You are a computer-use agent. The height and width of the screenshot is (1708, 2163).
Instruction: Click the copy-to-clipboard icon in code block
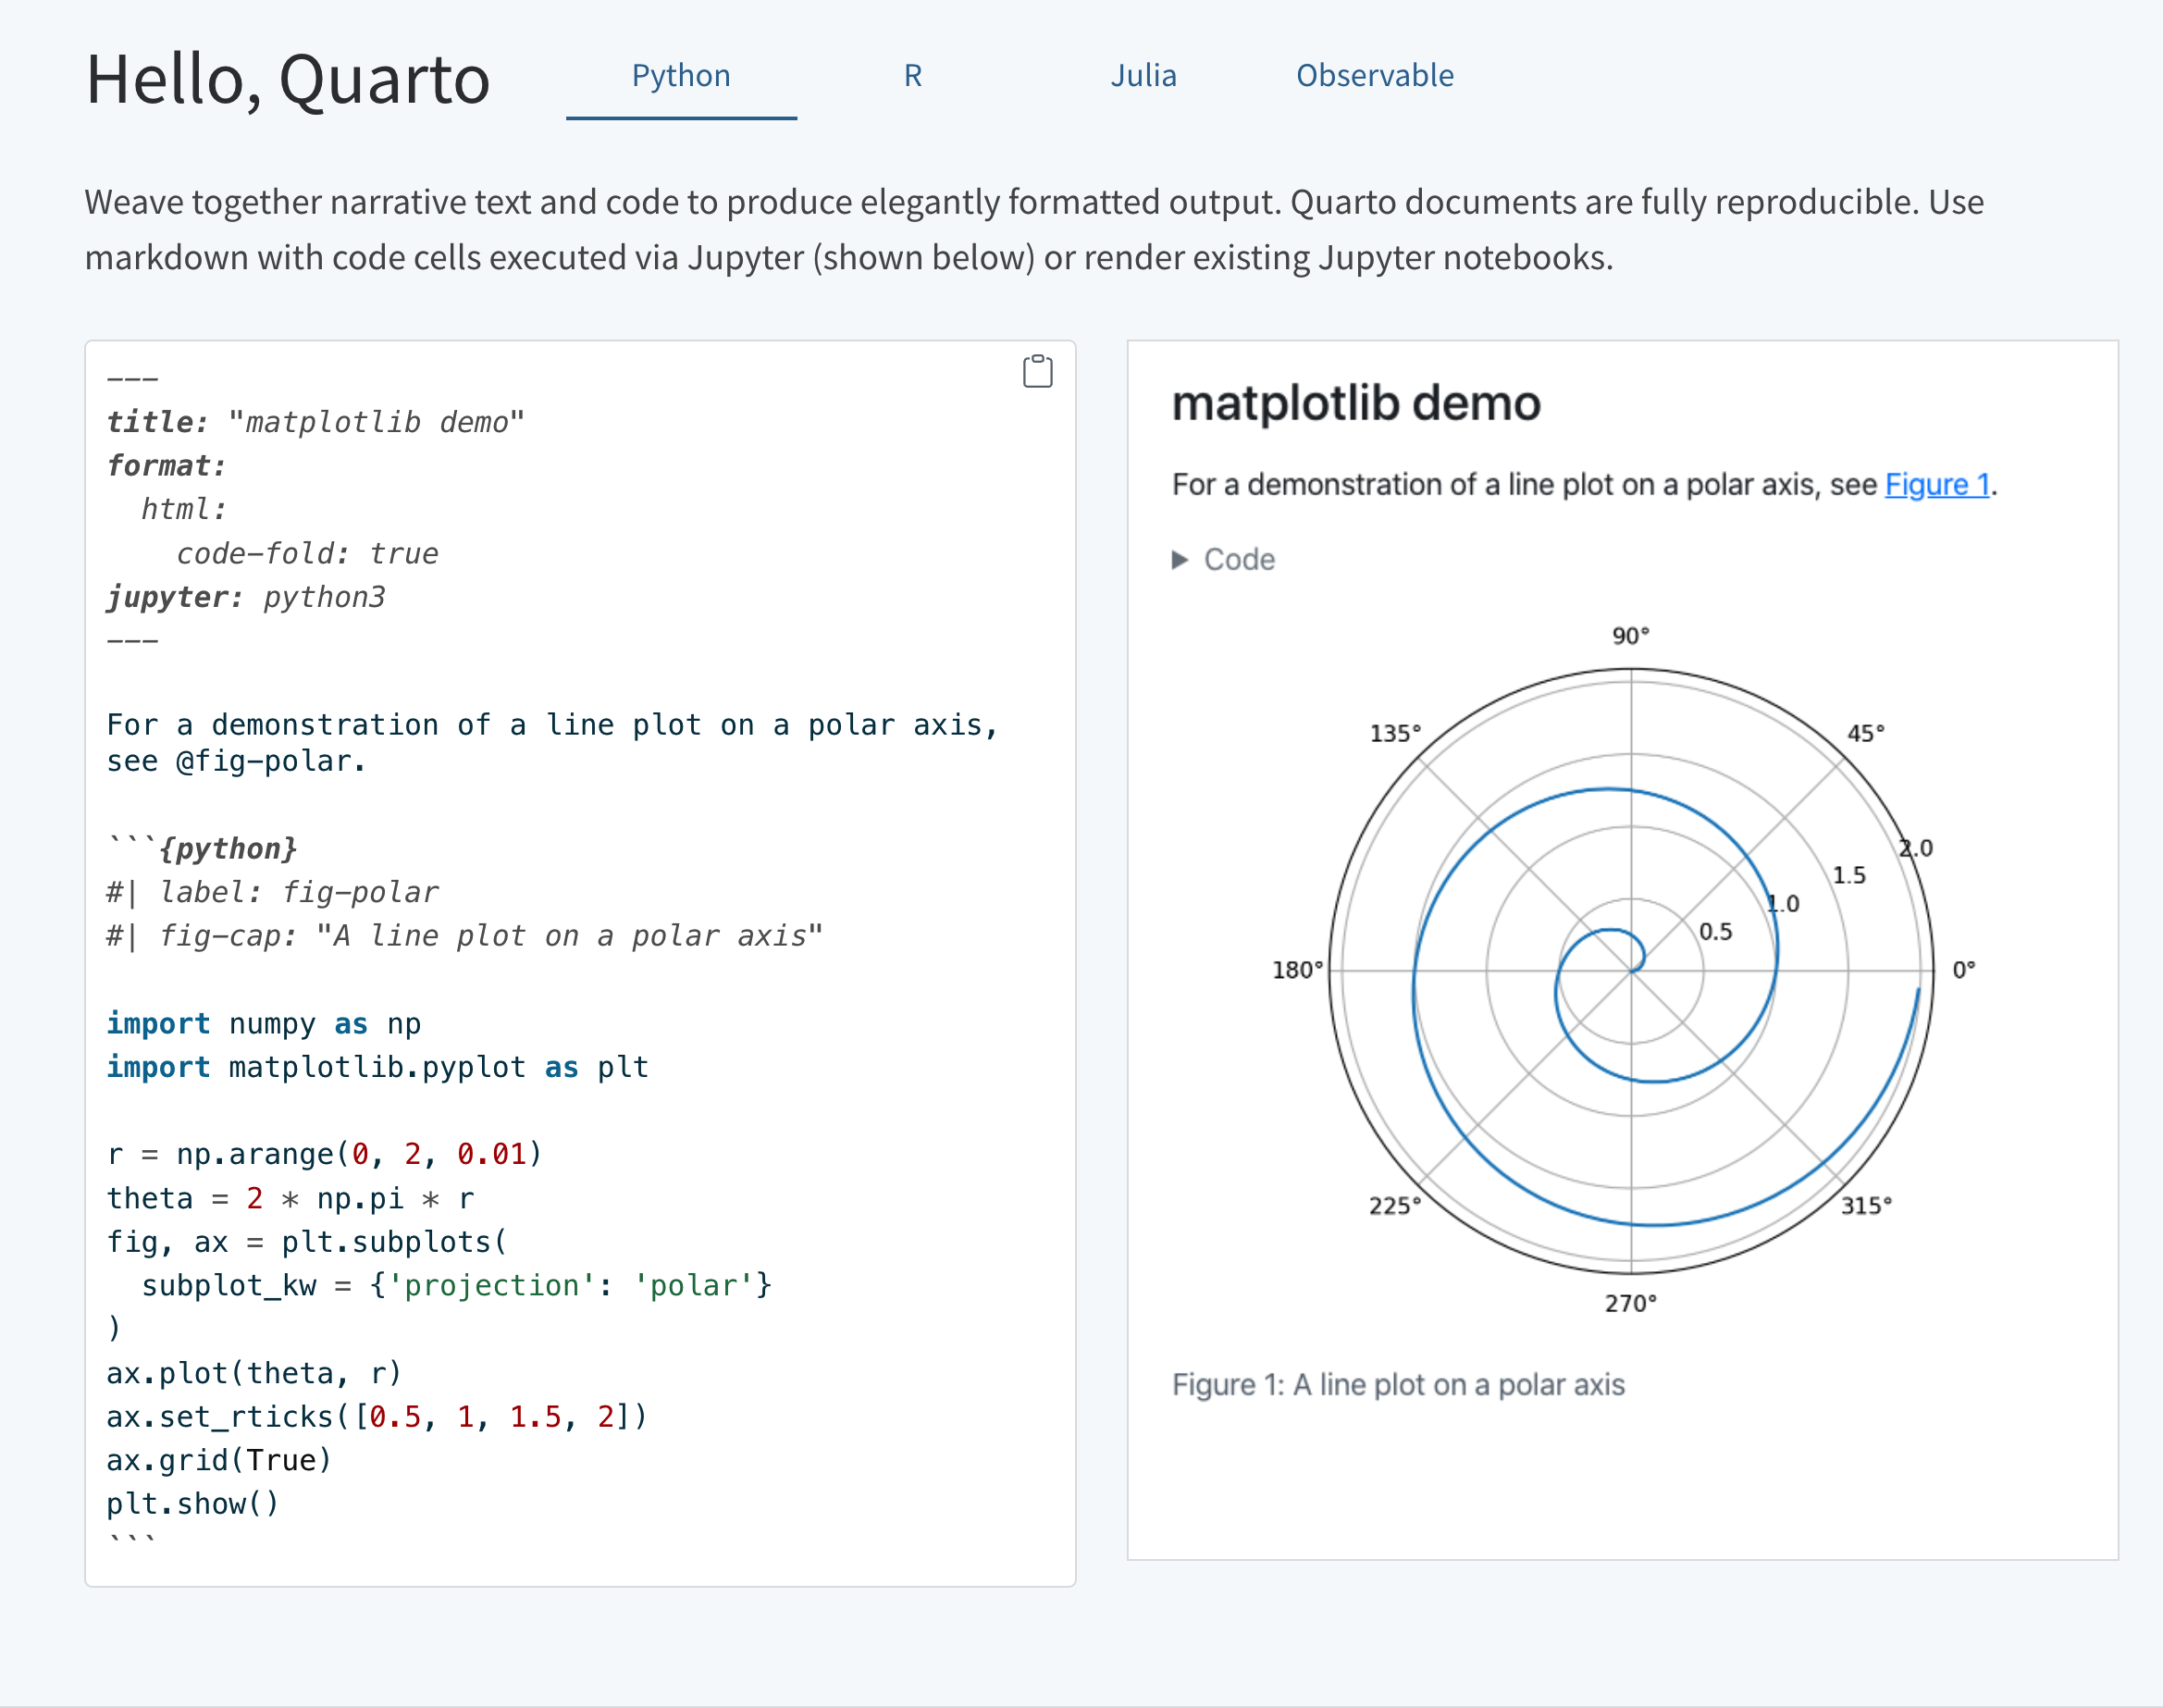coord(1037,371)
